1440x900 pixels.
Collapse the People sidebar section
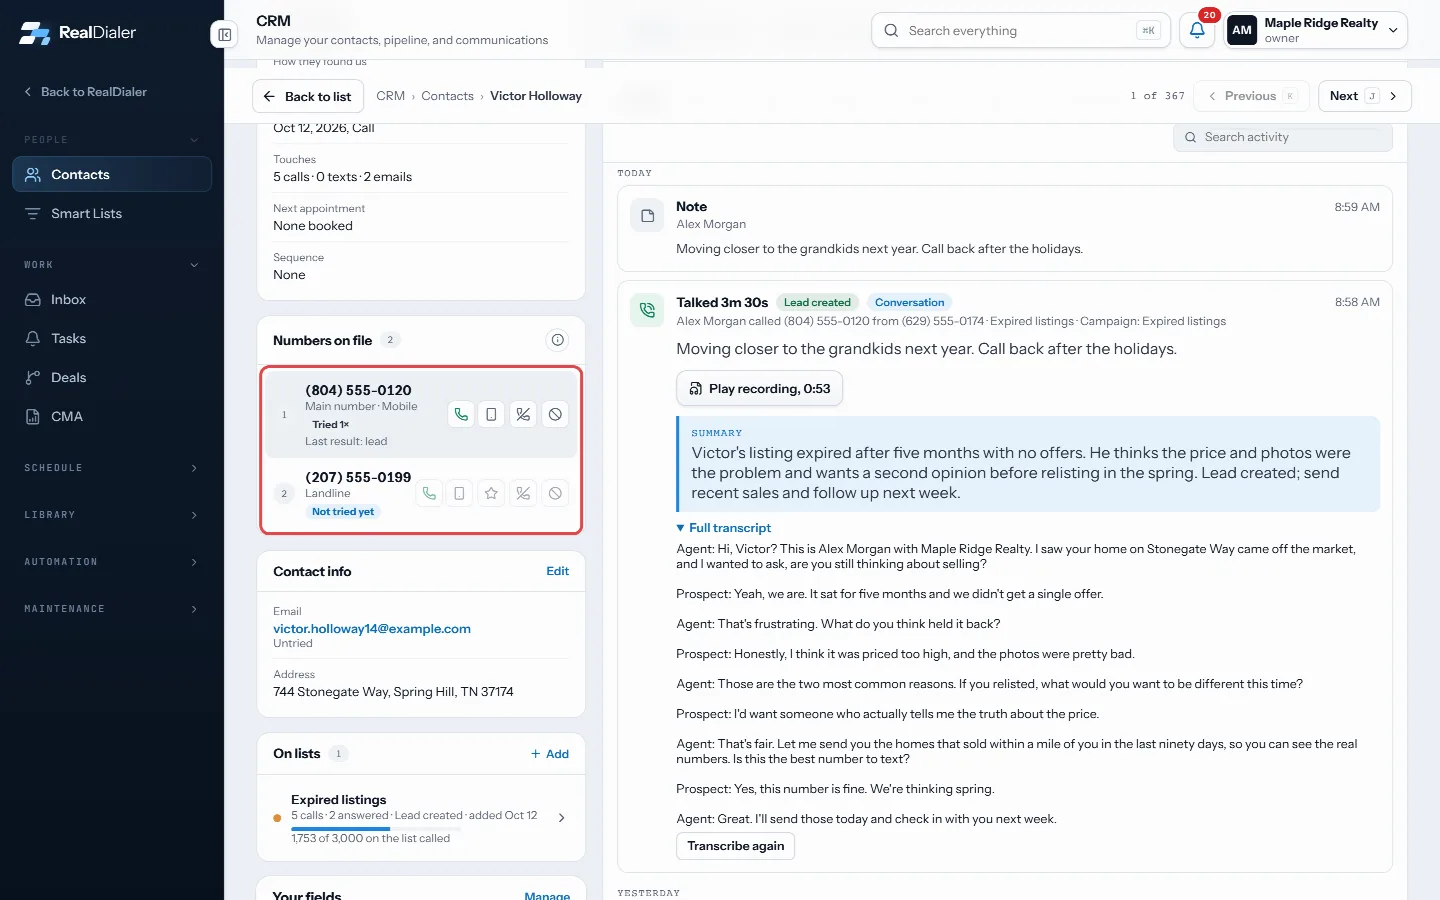pyautogui.click(x=112, y=140)
